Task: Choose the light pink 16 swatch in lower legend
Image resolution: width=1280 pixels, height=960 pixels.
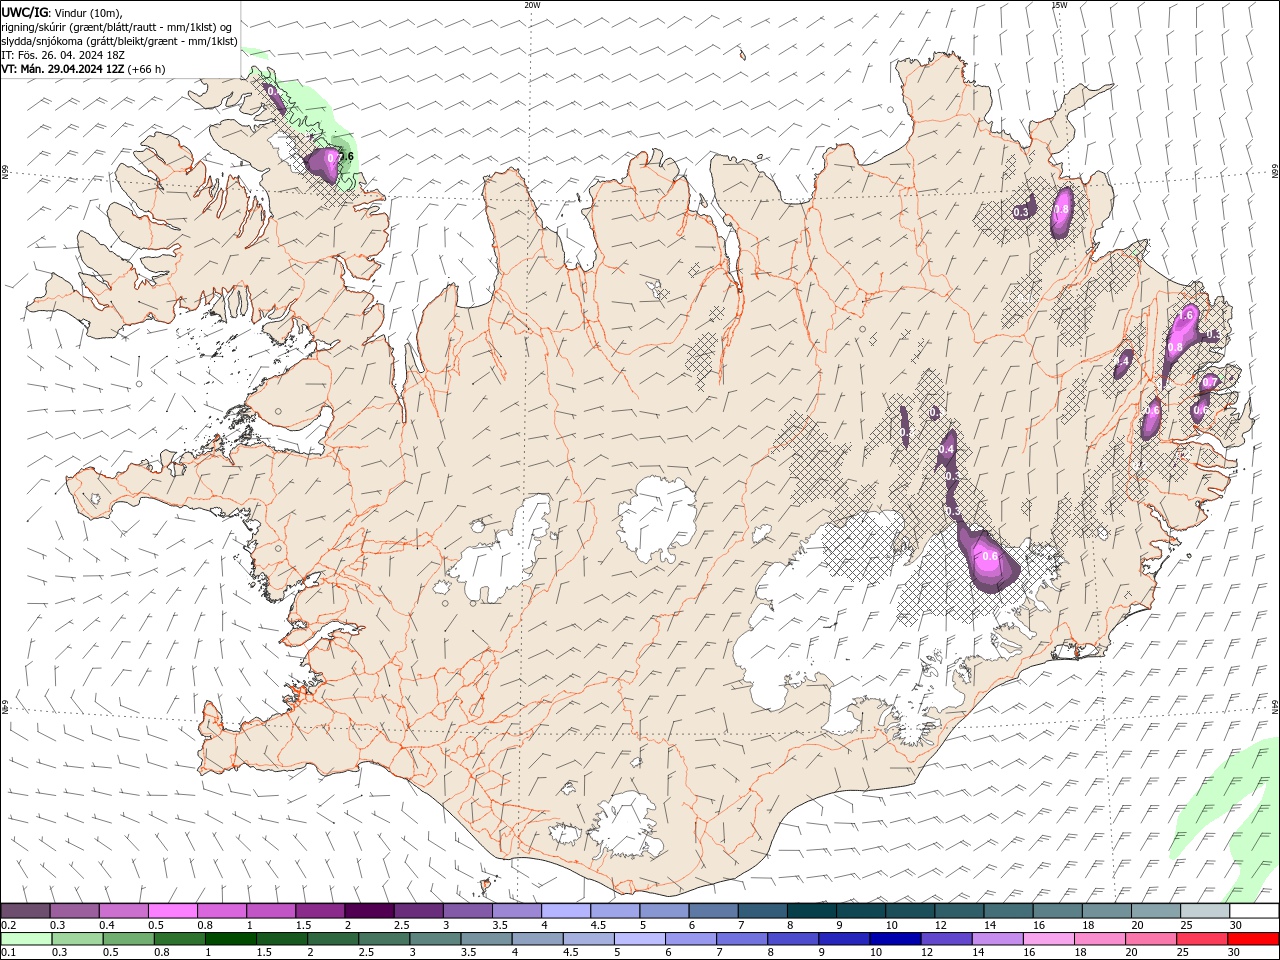Action: click(1048, 938)
